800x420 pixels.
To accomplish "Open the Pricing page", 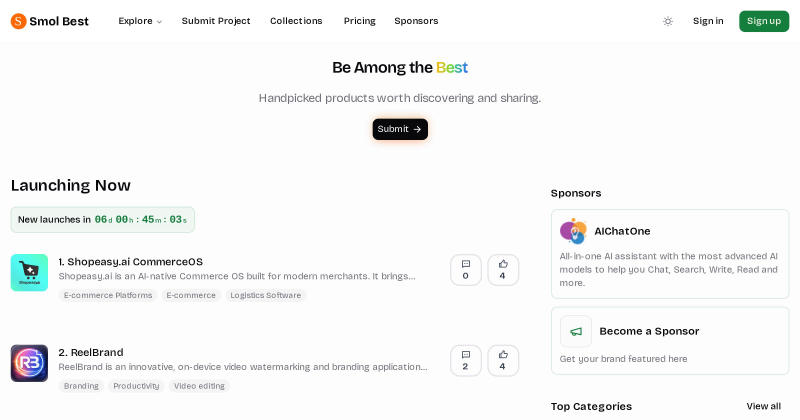I will point(359,21).
